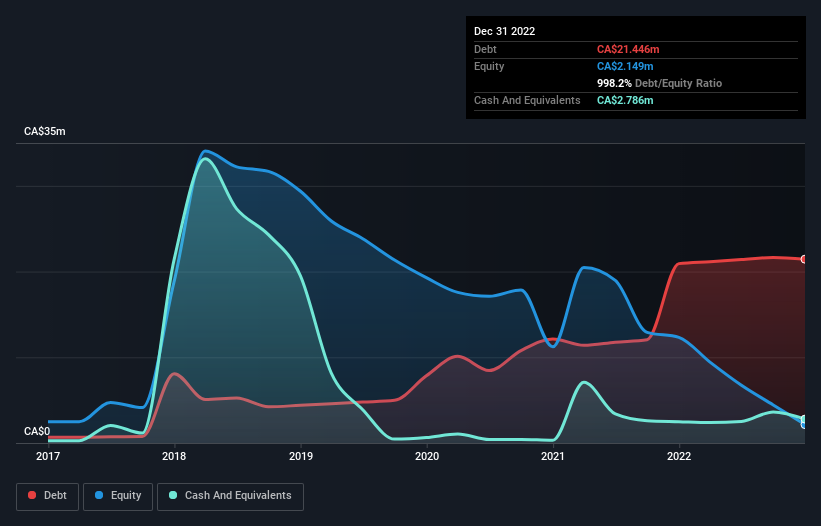Select the 2018 x-axis label
This screenshot has width=821, height=526.
tap(174, 456)
